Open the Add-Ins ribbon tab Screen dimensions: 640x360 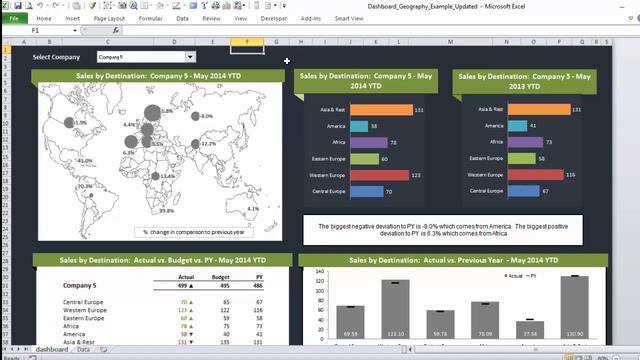pyautogui.click(x=311, y=18)
